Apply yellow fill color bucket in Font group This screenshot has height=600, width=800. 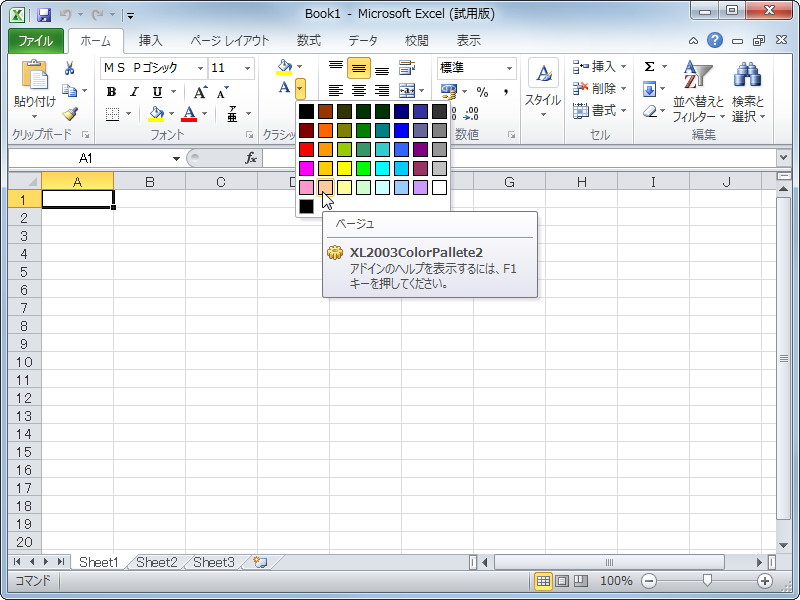tap(156, 114)
